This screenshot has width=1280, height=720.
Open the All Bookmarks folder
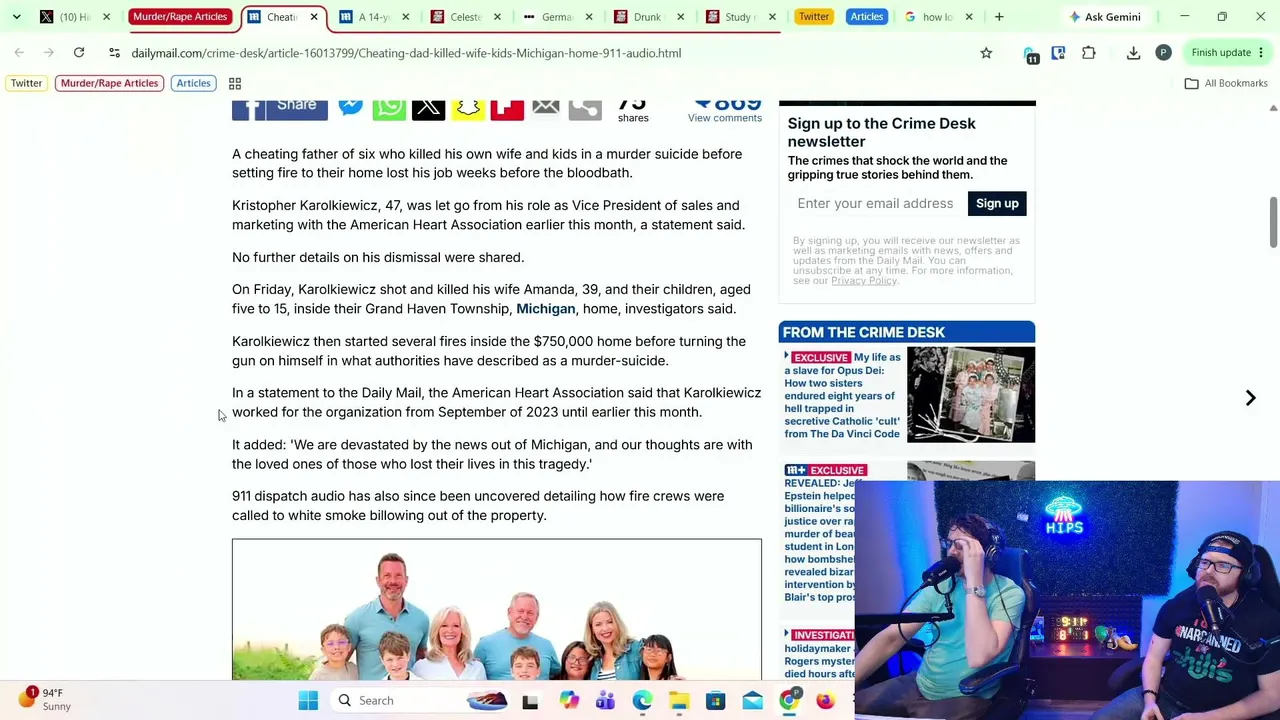(x=1226, y=84)
